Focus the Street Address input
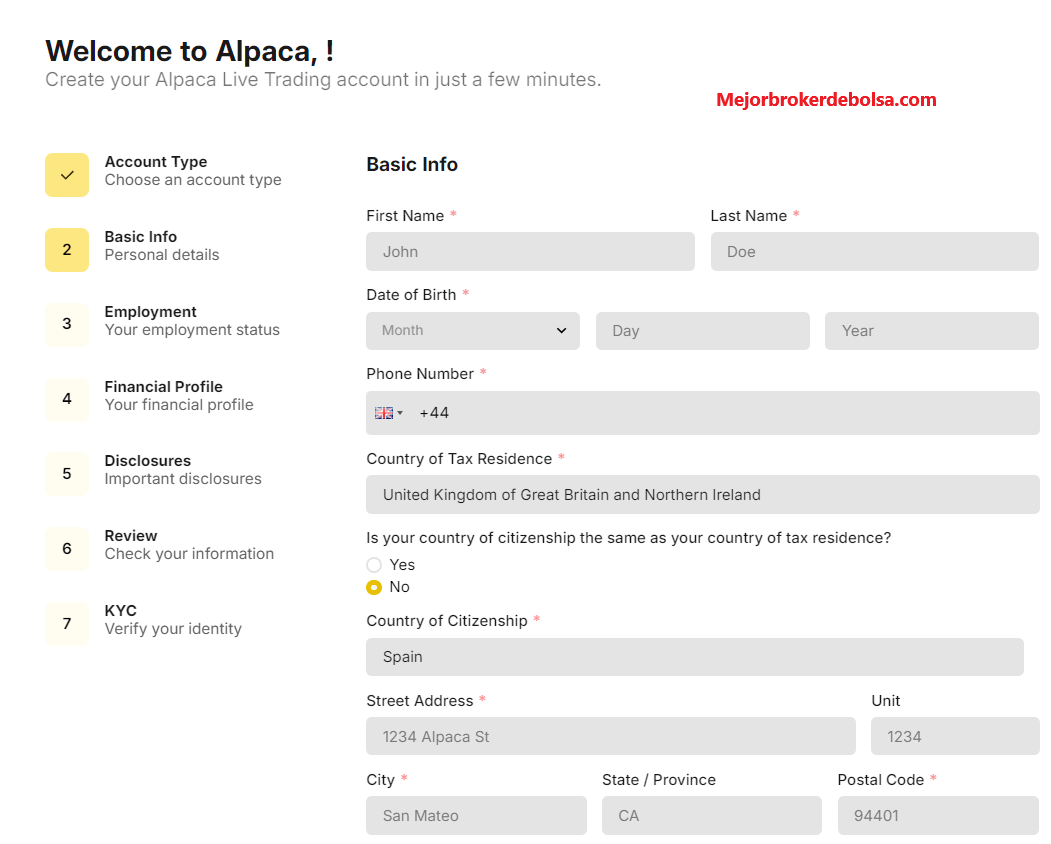Viewport: 1051px width, 844px height. click(x=611, y=736)
